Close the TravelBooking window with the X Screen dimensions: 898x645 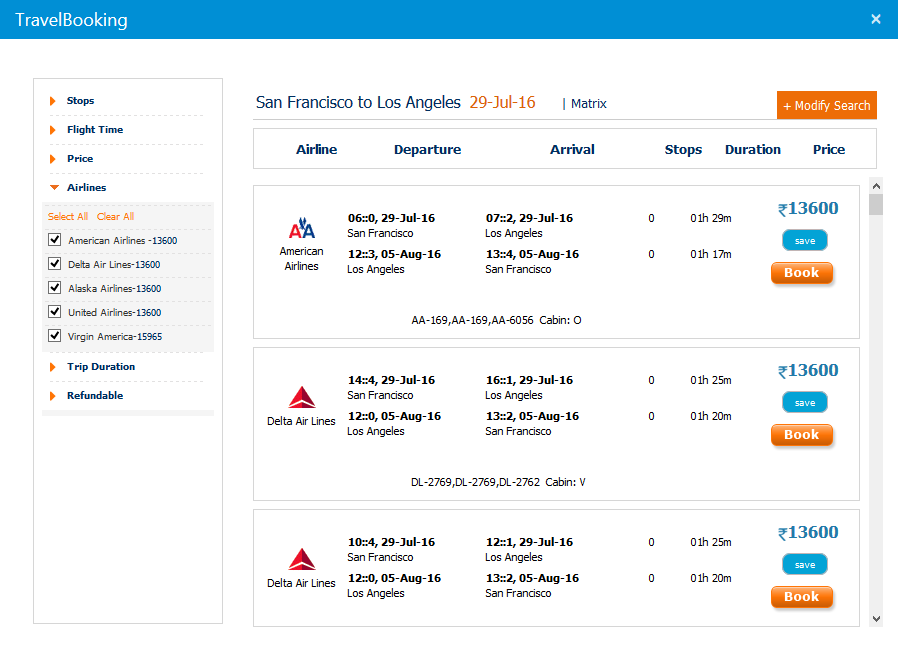pyautogui.click(x=876, y=19)
